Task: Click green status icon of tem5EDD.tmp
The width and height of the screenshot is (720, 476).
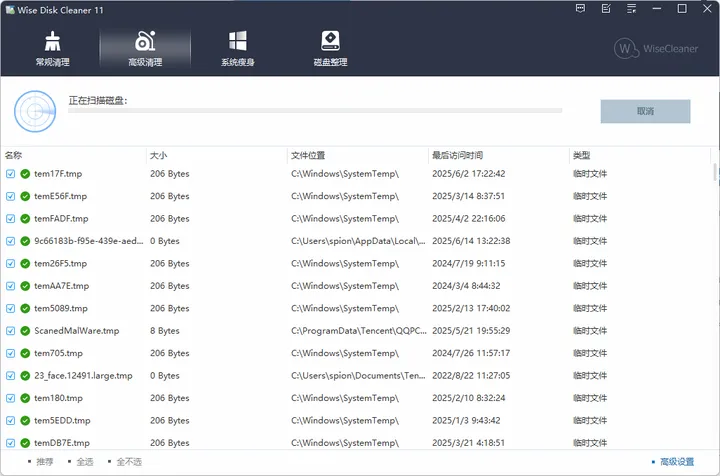Action: click(25, 420)
